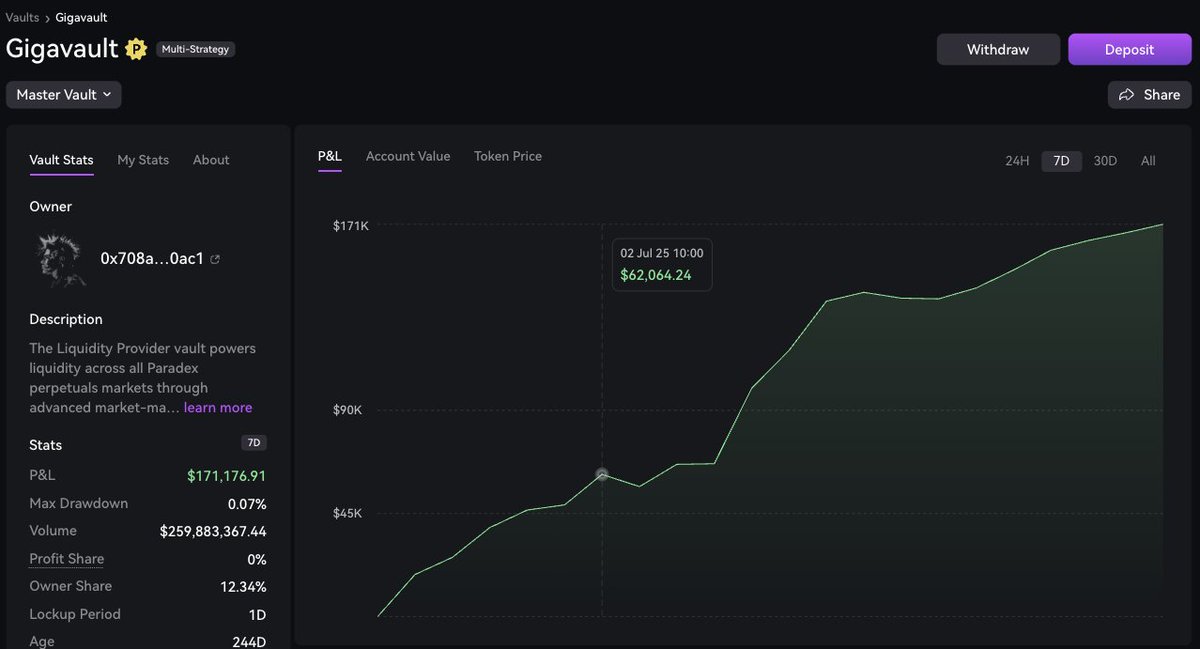Expand the Master Vault dropdown
The image size is (1200, 649).
click(x=63, y=94)
